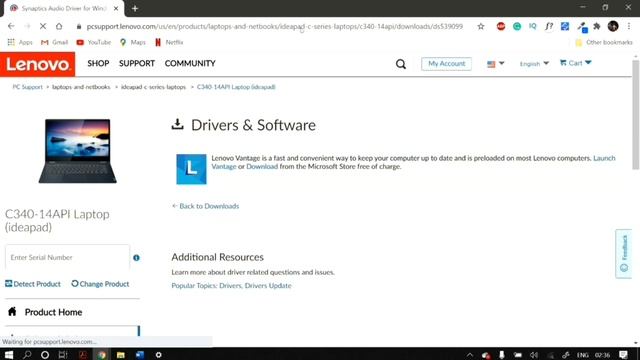Click the site search magnifier
Screen dimensions: 640x360
[x=401, y=64]
